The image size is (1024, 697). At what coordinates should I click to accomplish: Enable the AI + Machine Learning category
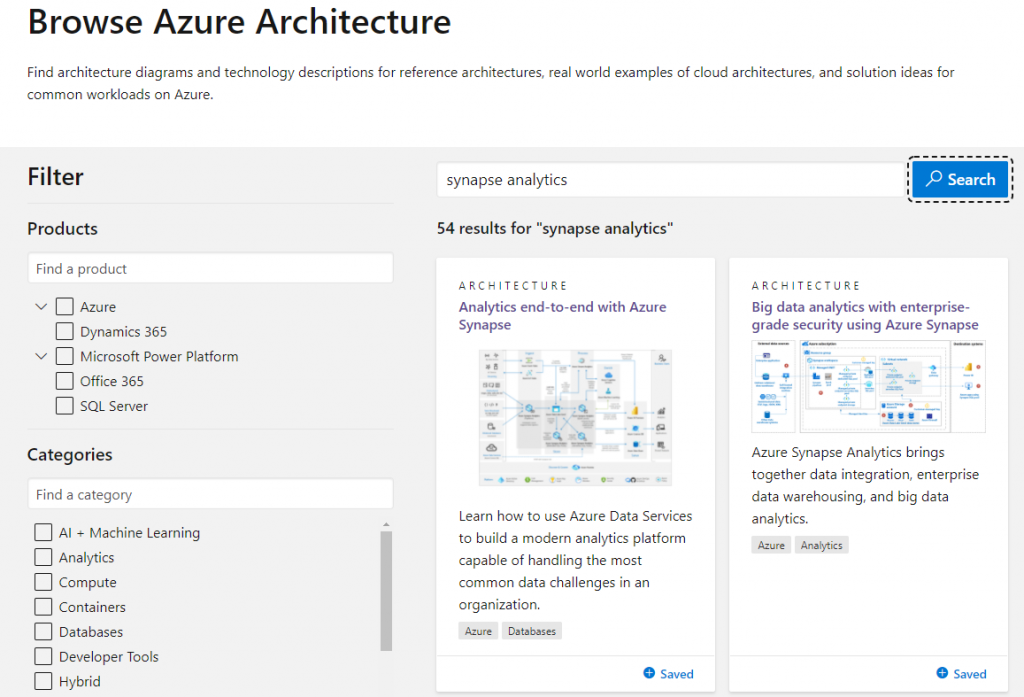(x=43, y=532)
